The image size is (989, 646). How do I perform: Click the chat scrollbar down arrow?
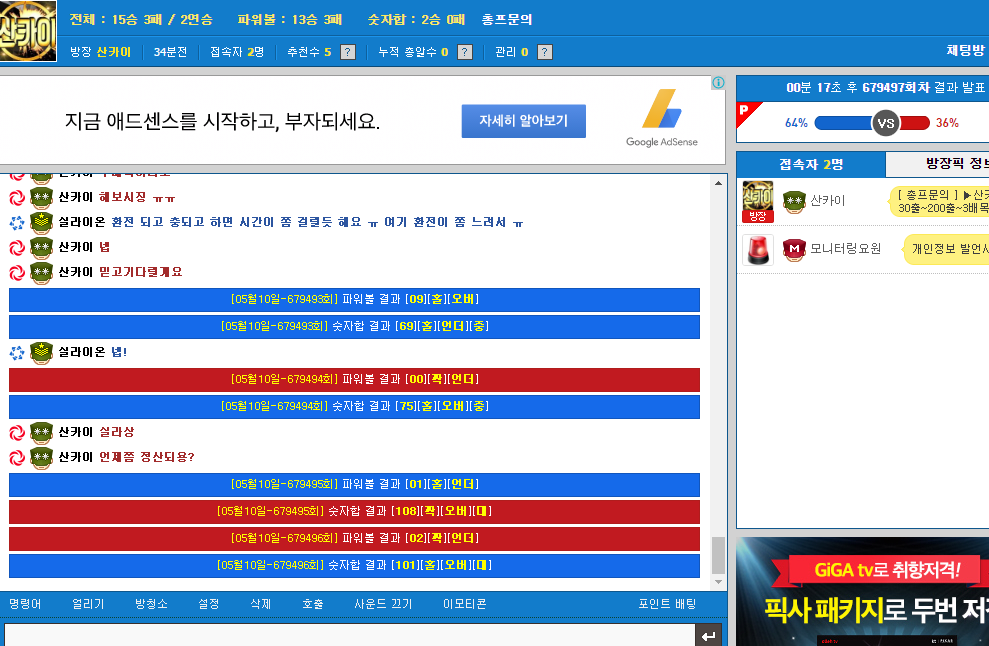(718, 582)
